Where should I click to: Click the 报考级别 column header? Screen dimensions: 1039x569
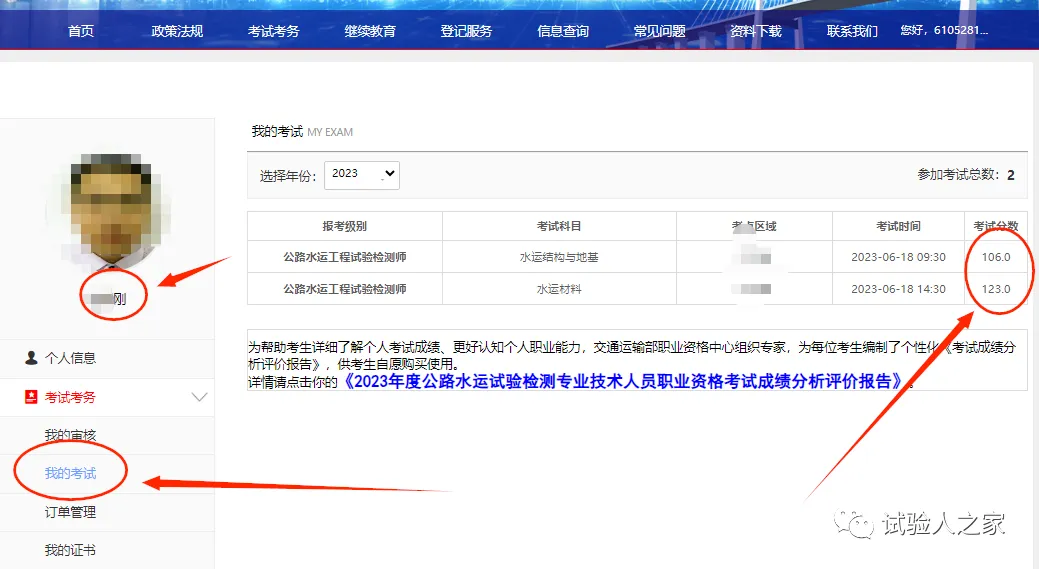345,227
